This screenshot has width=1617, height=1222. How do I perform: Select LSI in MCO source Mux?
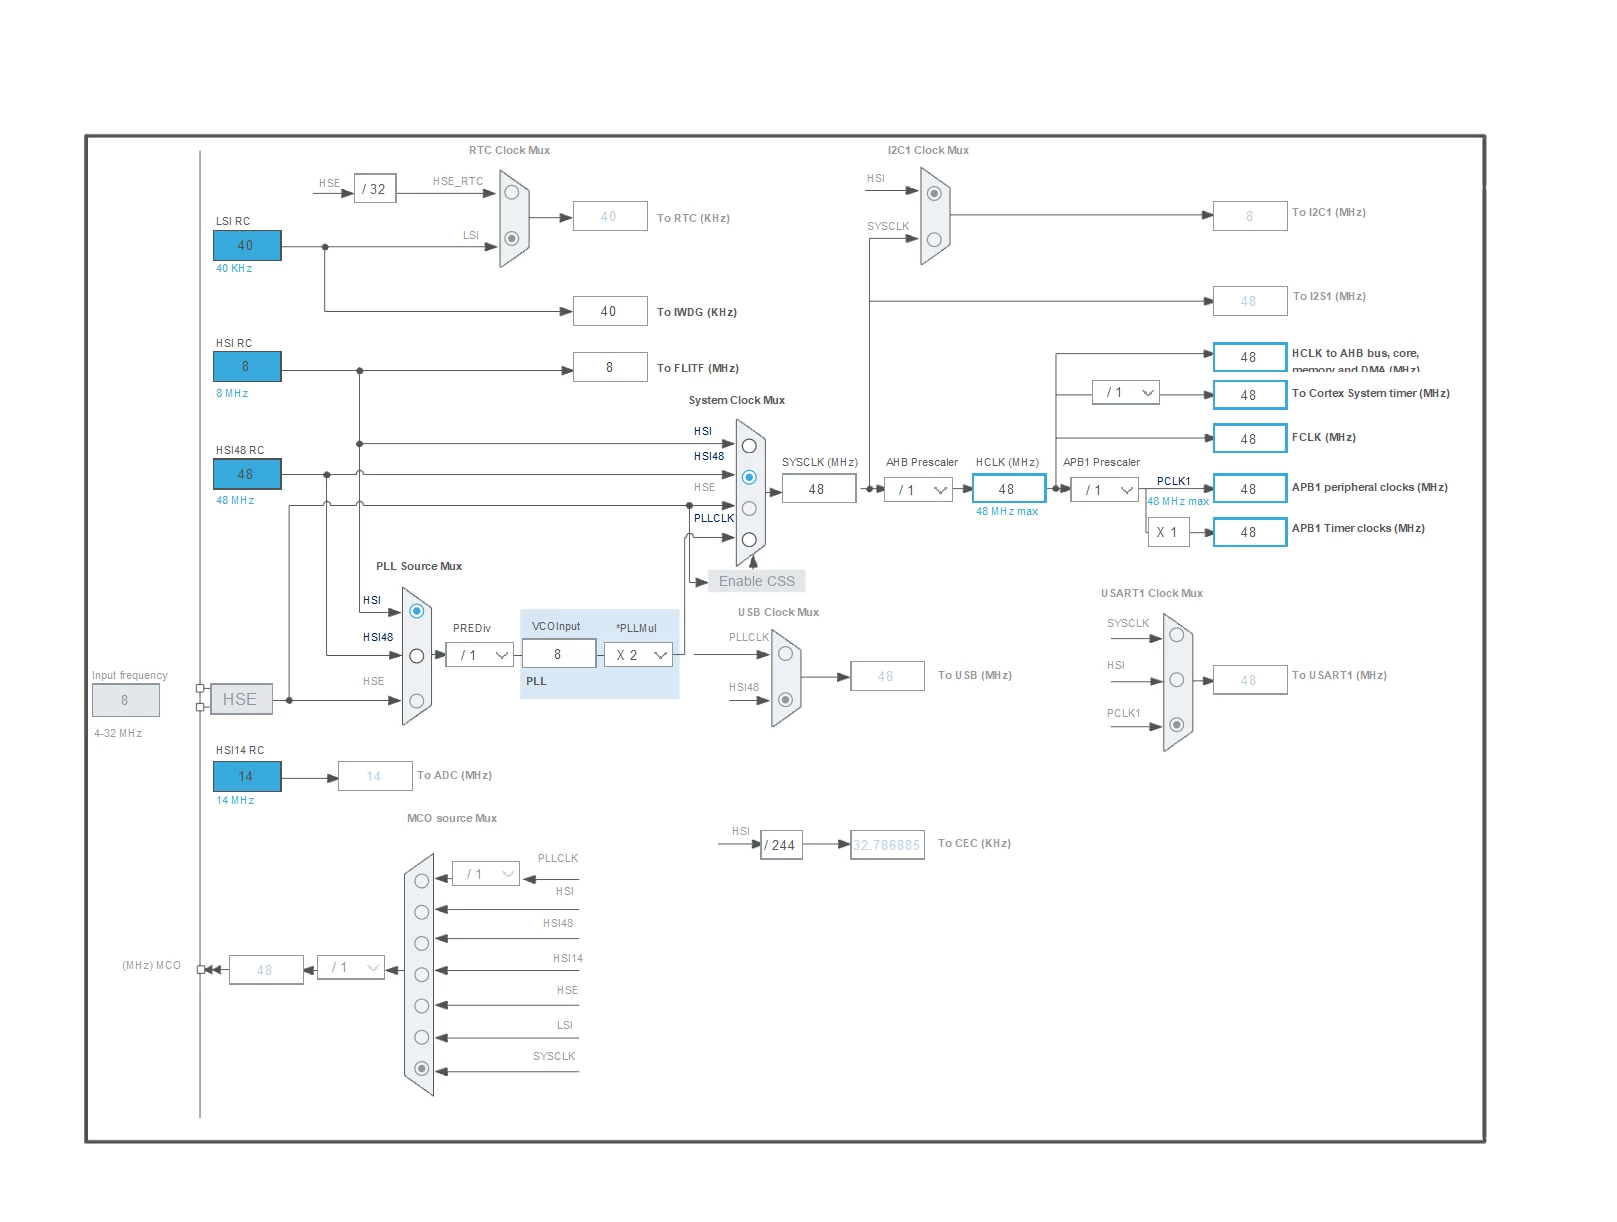[x=422, y=1037]
